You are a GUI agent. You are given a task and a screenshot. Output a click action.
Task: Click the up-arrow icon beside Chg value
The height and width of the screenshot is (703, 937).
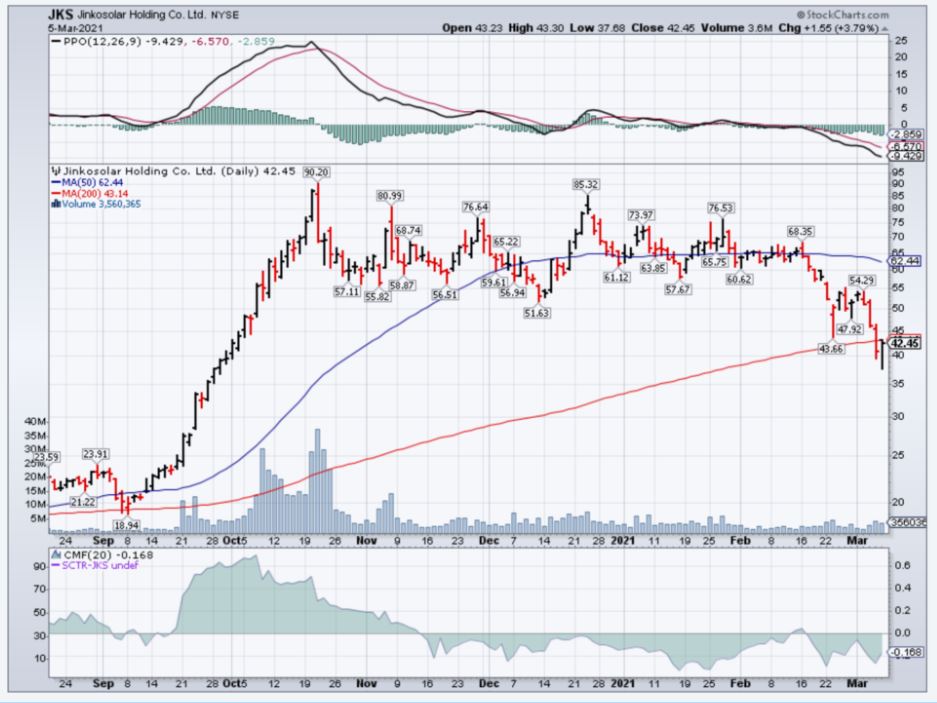[884, 29]
